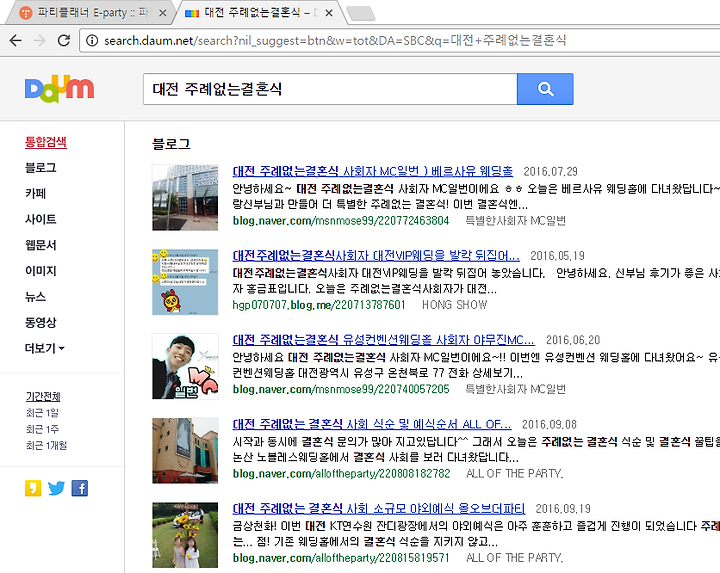This screenshot has width=720, height=573.
Task: Choose the 기간전체 period filter
Action: click(43, 396)
